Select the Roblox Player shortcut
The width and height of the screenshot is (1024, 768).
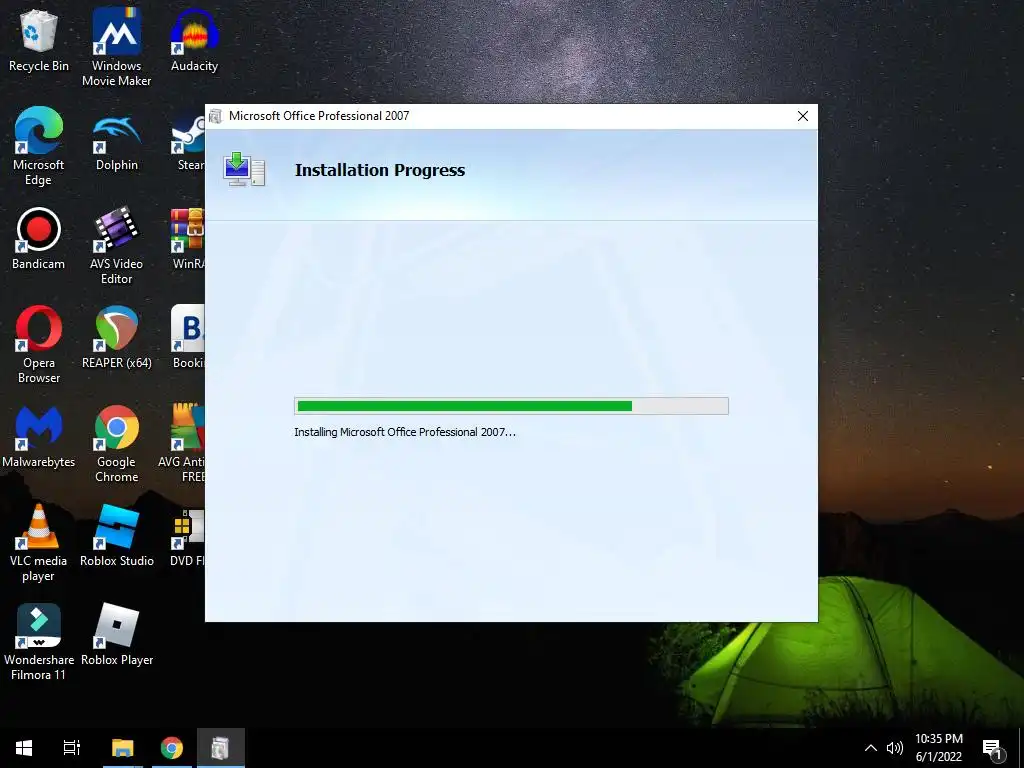pos(117,635)
